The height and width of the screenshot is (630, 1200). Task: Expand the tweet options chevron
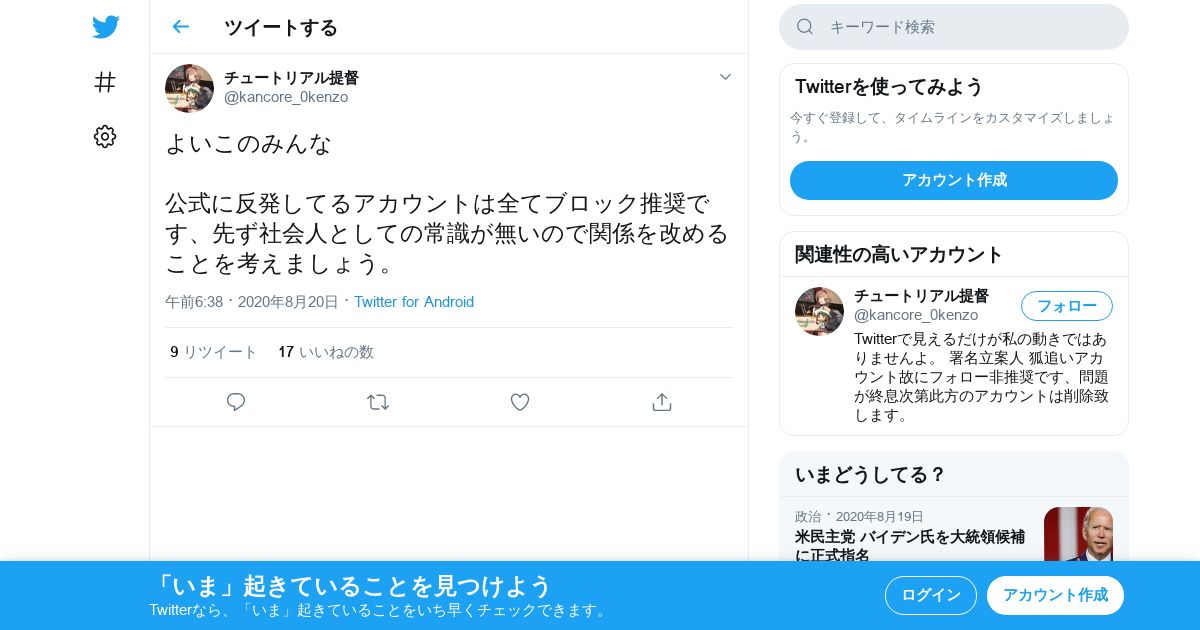coord(725,77)
